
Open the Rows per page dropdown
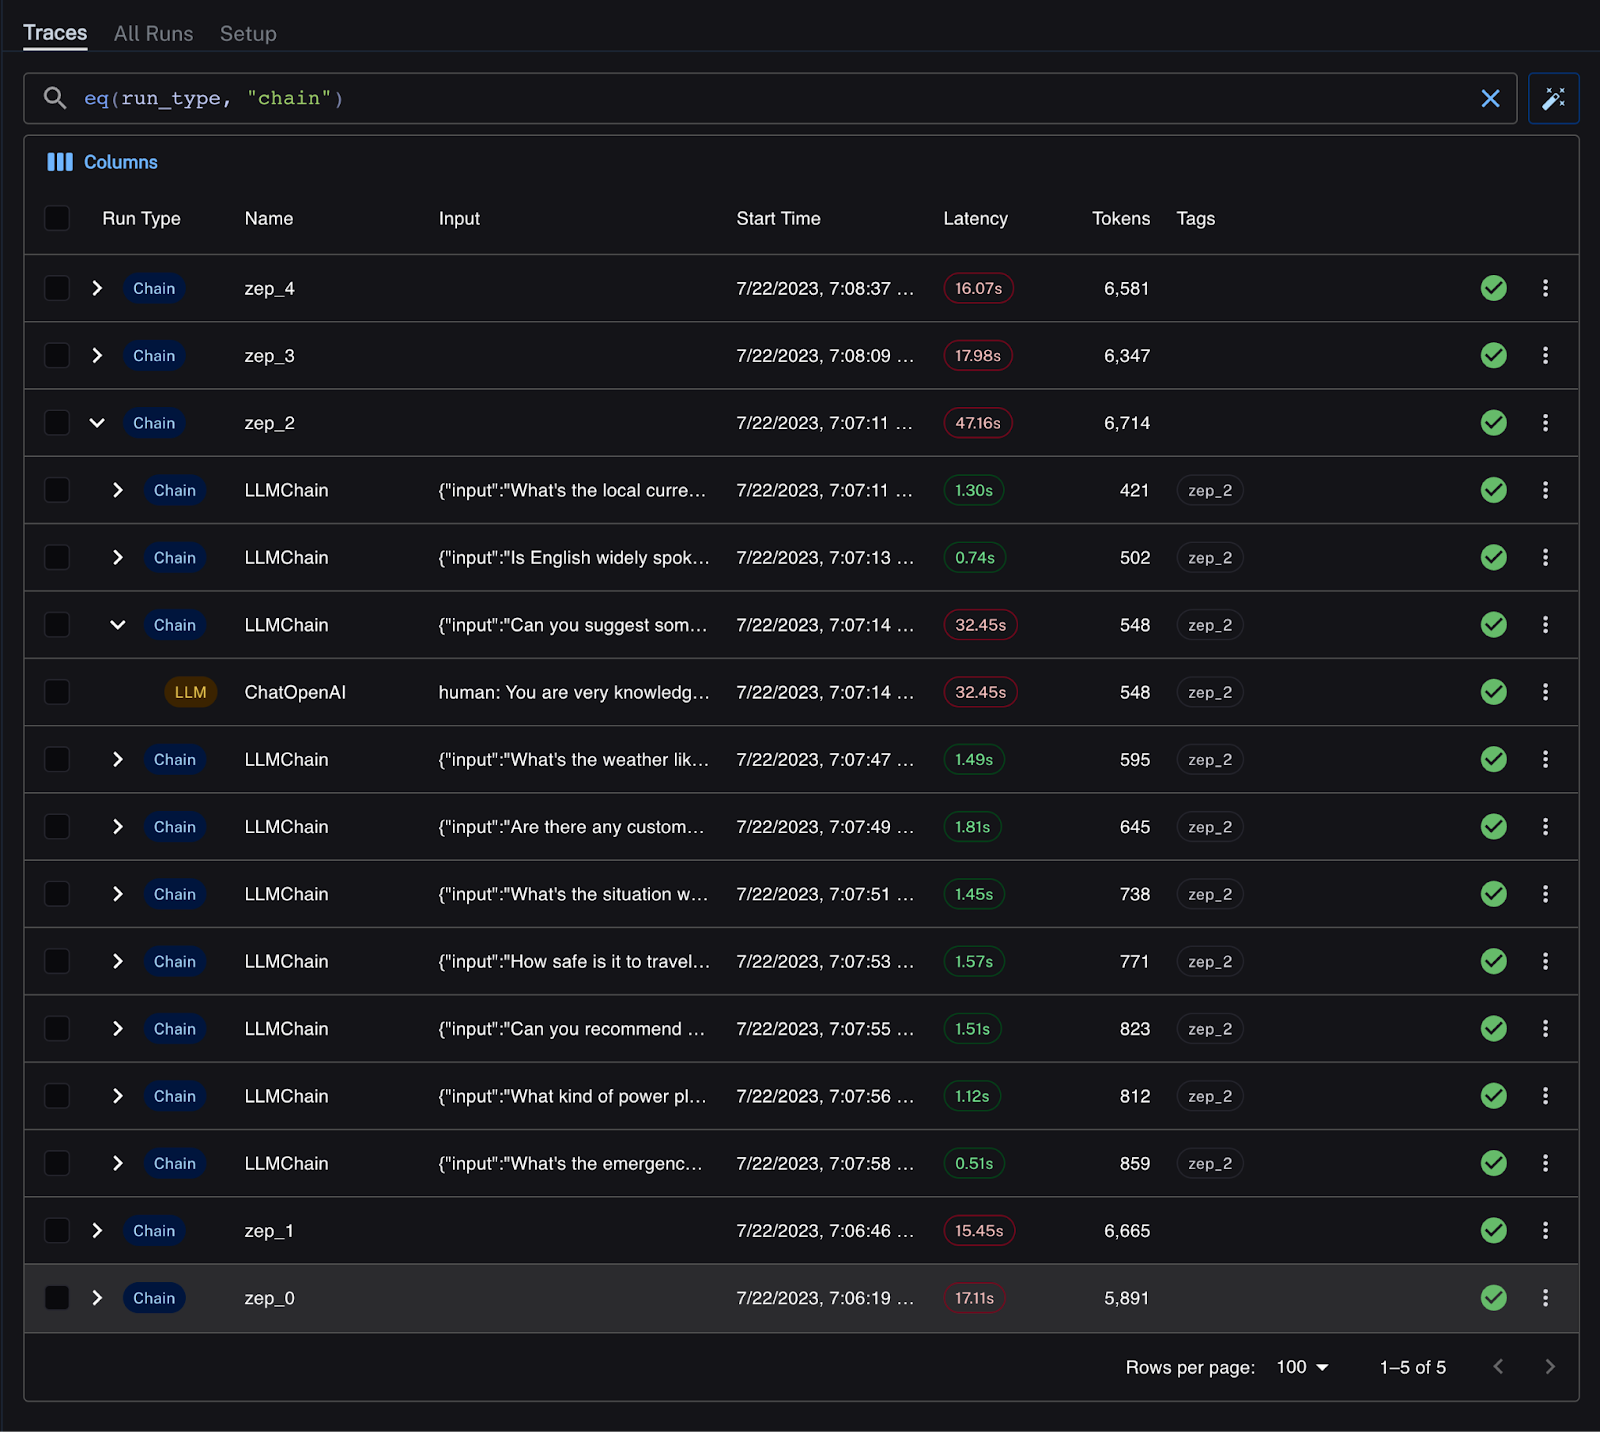pyautogui.click(x=1302, y=1367)
